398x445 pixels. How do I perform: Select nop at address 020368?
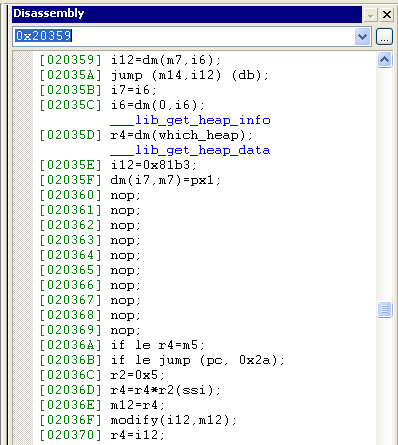coord(125,315)
